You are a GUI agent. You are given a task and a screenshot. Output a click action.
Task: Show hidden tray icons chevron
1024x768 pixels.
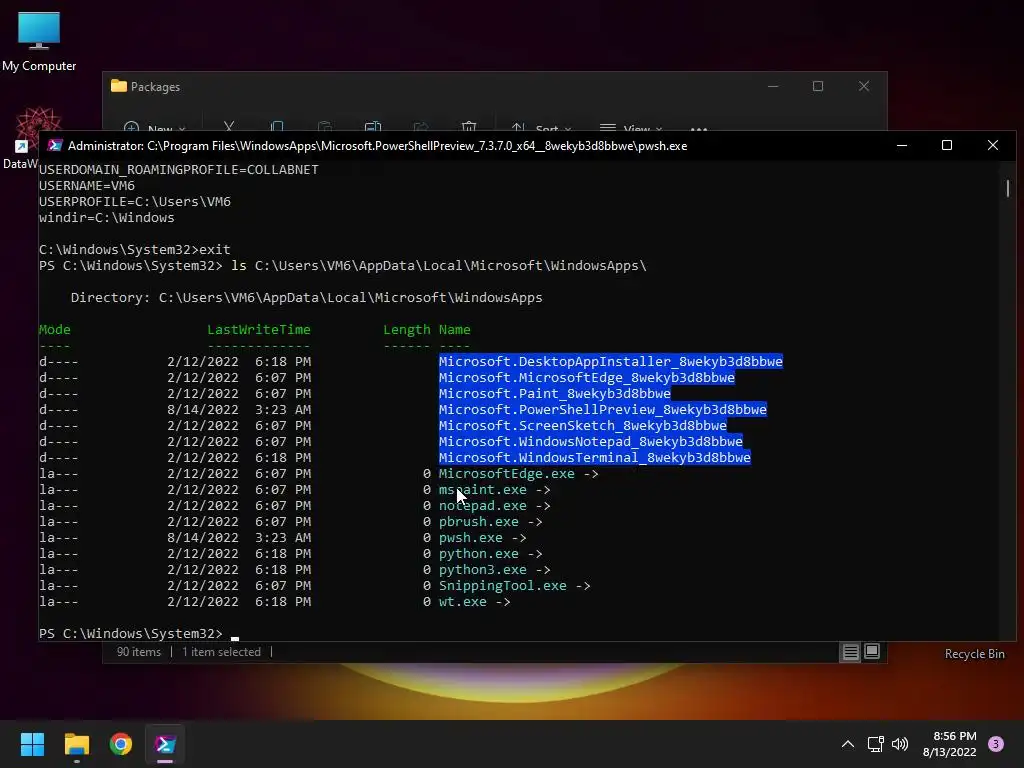848,744
